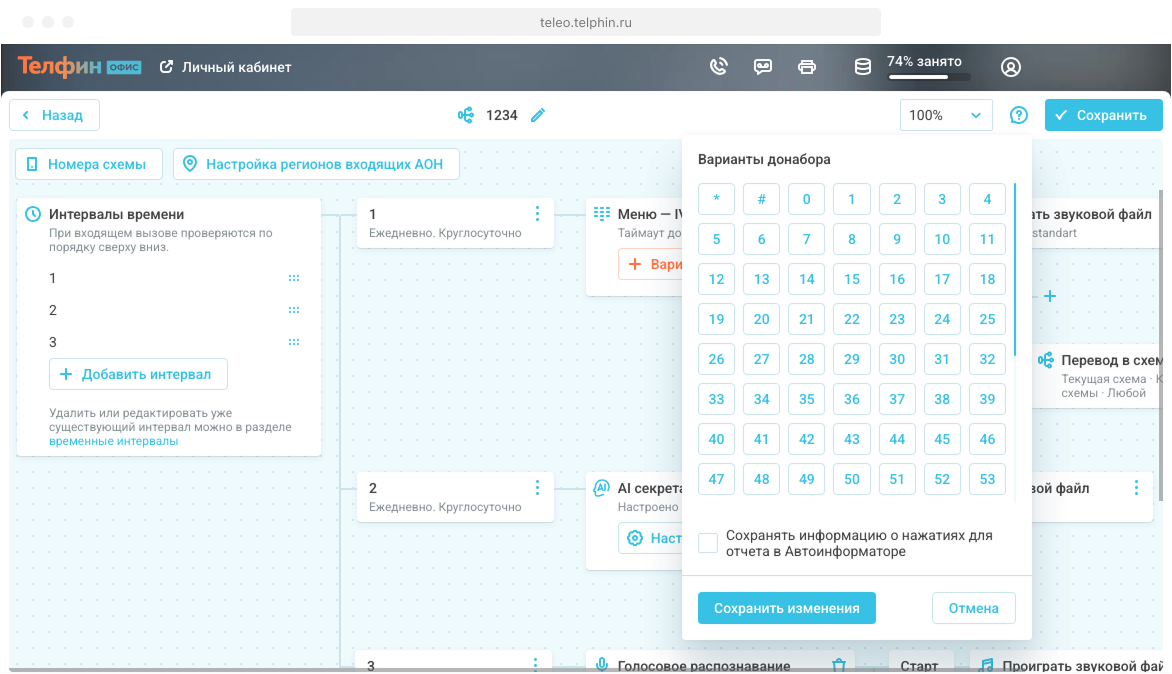Open the user profile icon

coord(1010,67)
